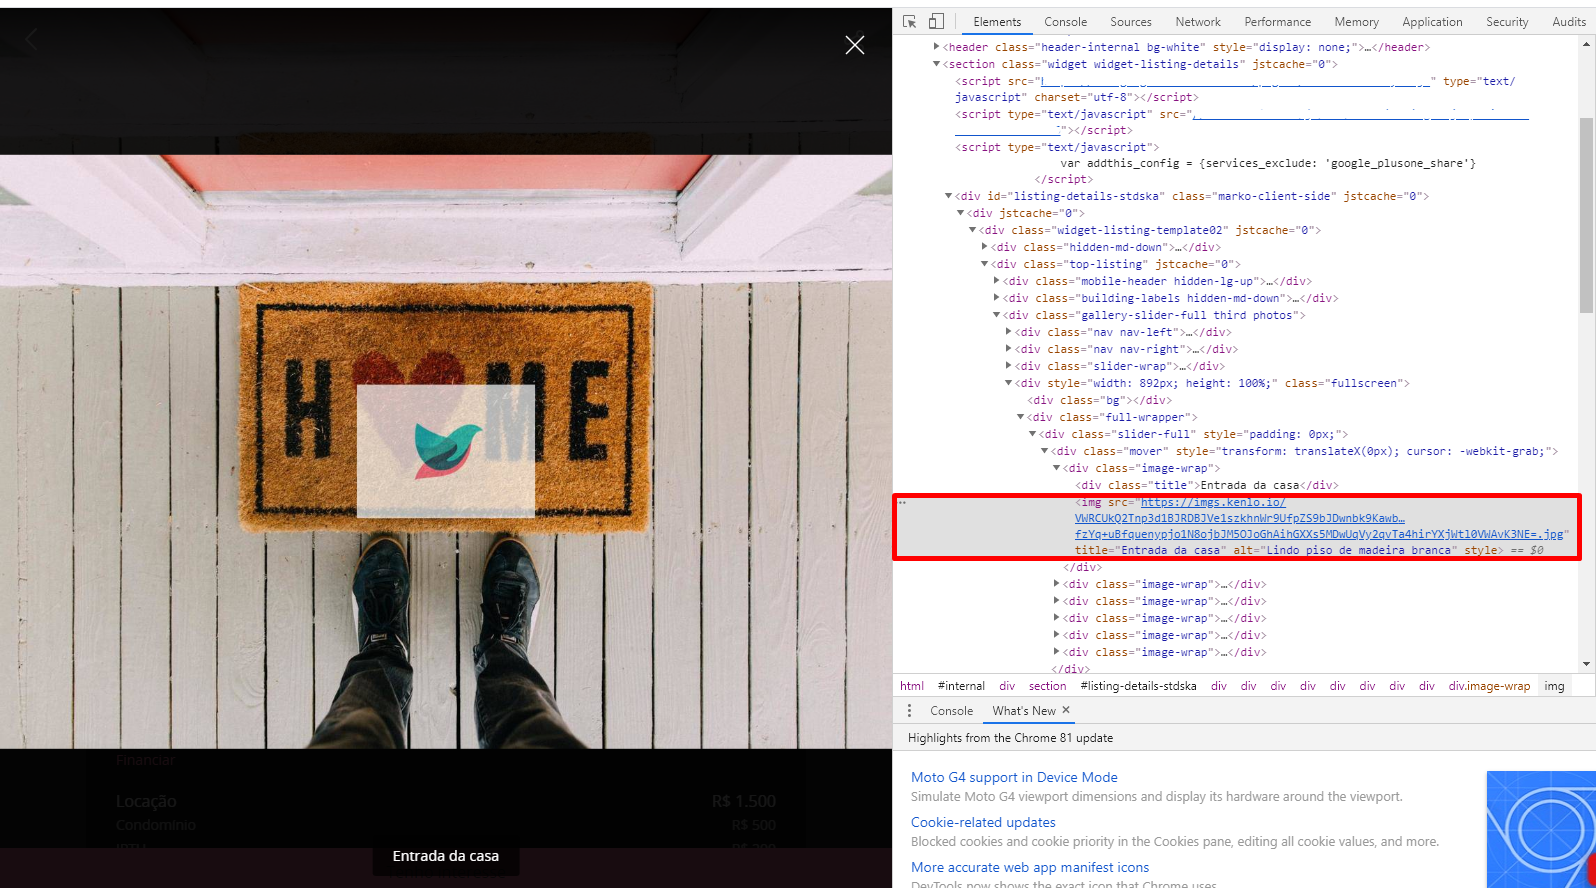Expand the nav nav-left div

(1008, 332)
